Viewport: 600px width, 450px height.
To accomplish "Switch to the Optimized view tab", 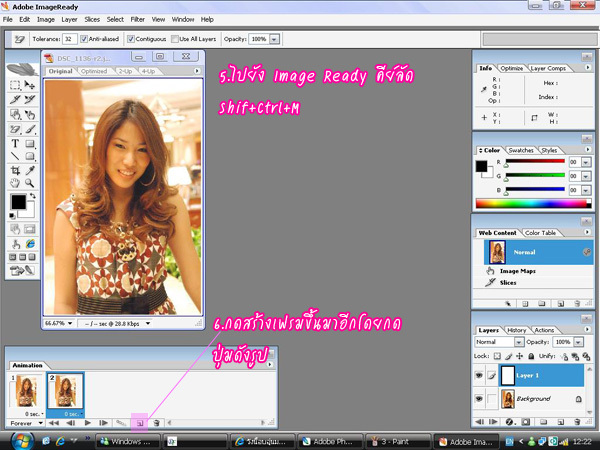I will pyautogui.click(x=94, y=71).
